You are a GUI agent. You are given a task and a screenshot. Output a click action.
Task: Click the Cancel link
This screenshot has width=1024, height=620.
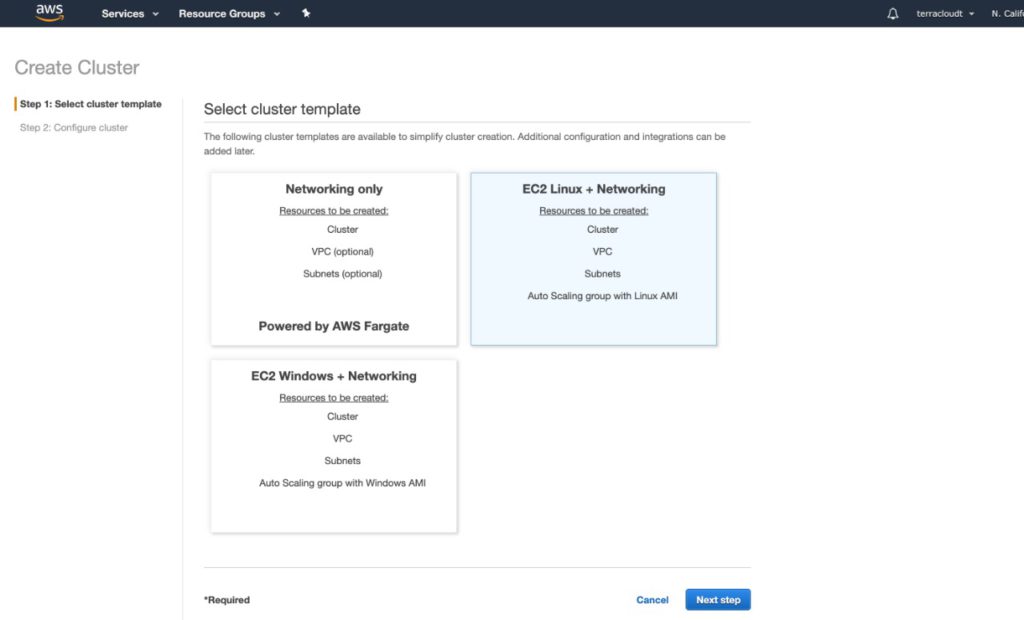point(652,600)
